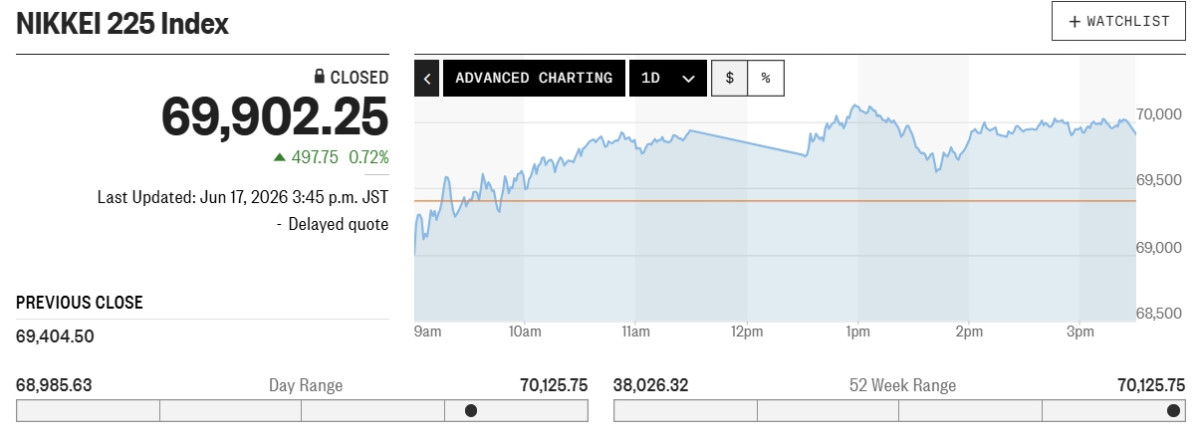This screenshot has width=1199, height=441.
Task: Click the chart peak near 1pm
Action: [855, 105]
